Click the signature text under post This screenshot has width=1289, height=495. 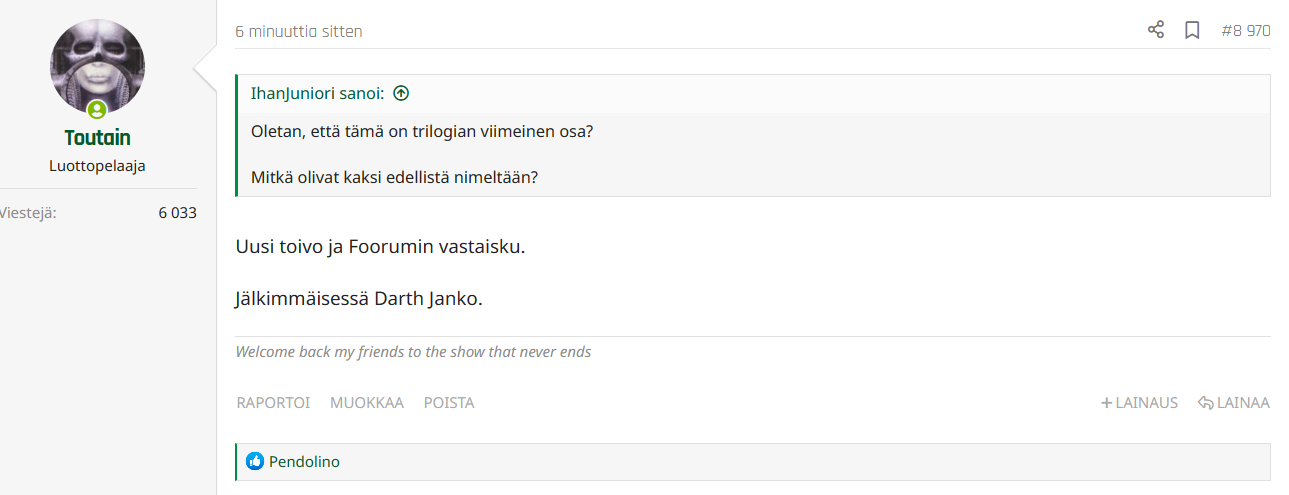tap(413, 352)
